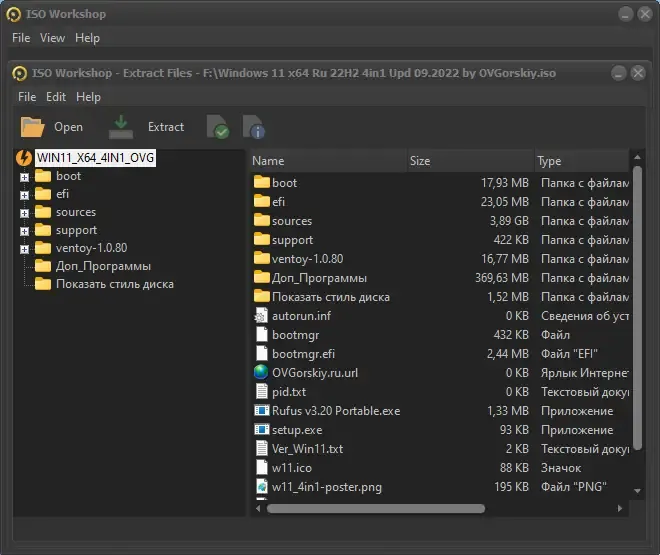
Task: Click the scroll down arrow of file list
Action: tap(637, 491)
